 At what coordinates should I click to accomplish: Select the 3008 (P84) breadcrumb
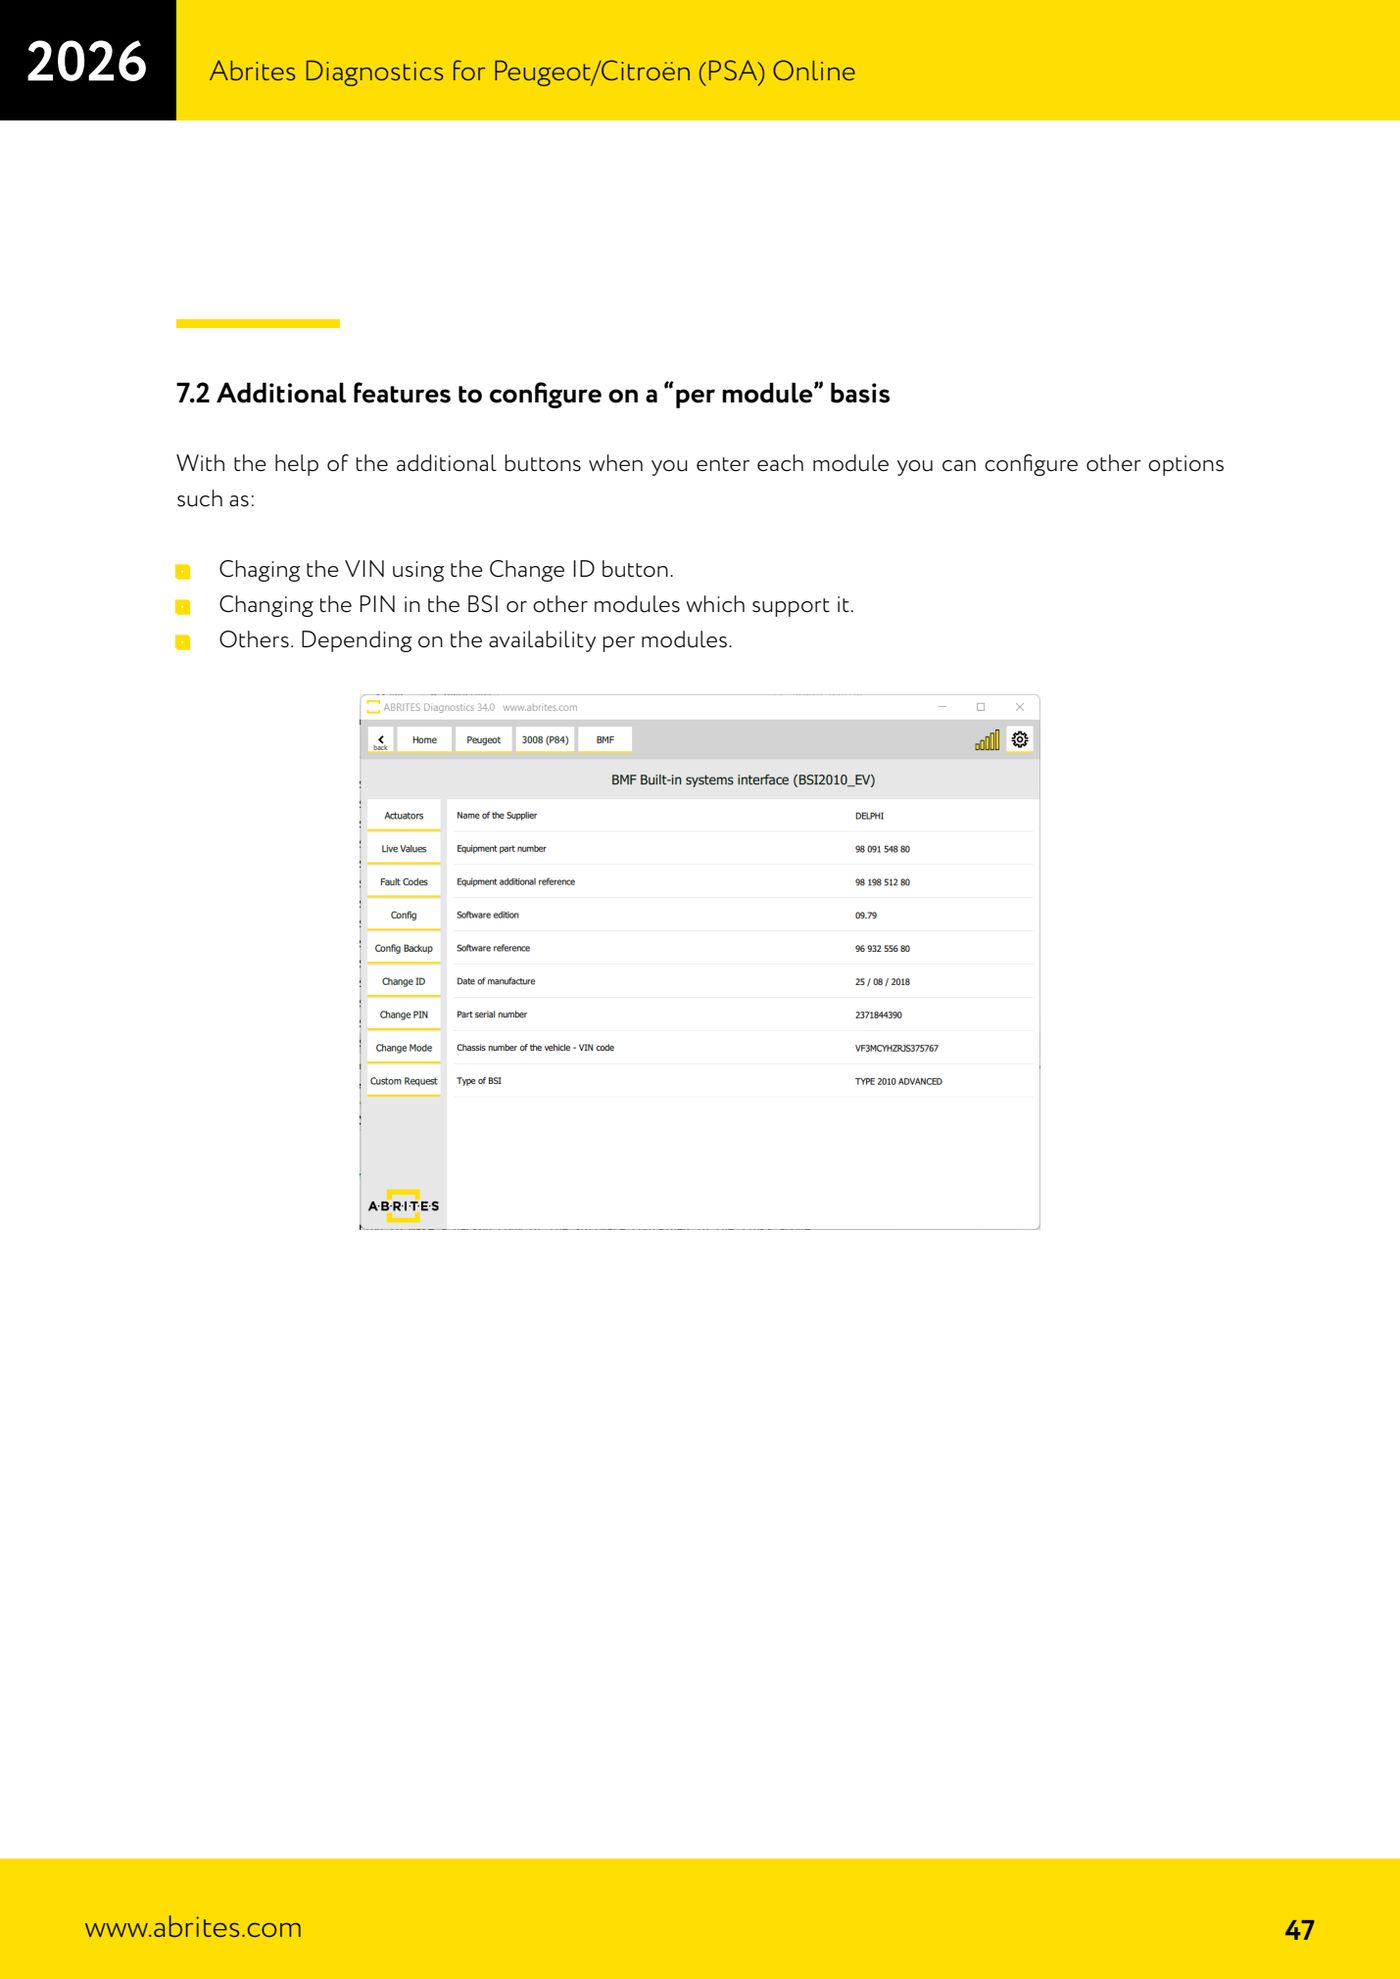[545, 740]
